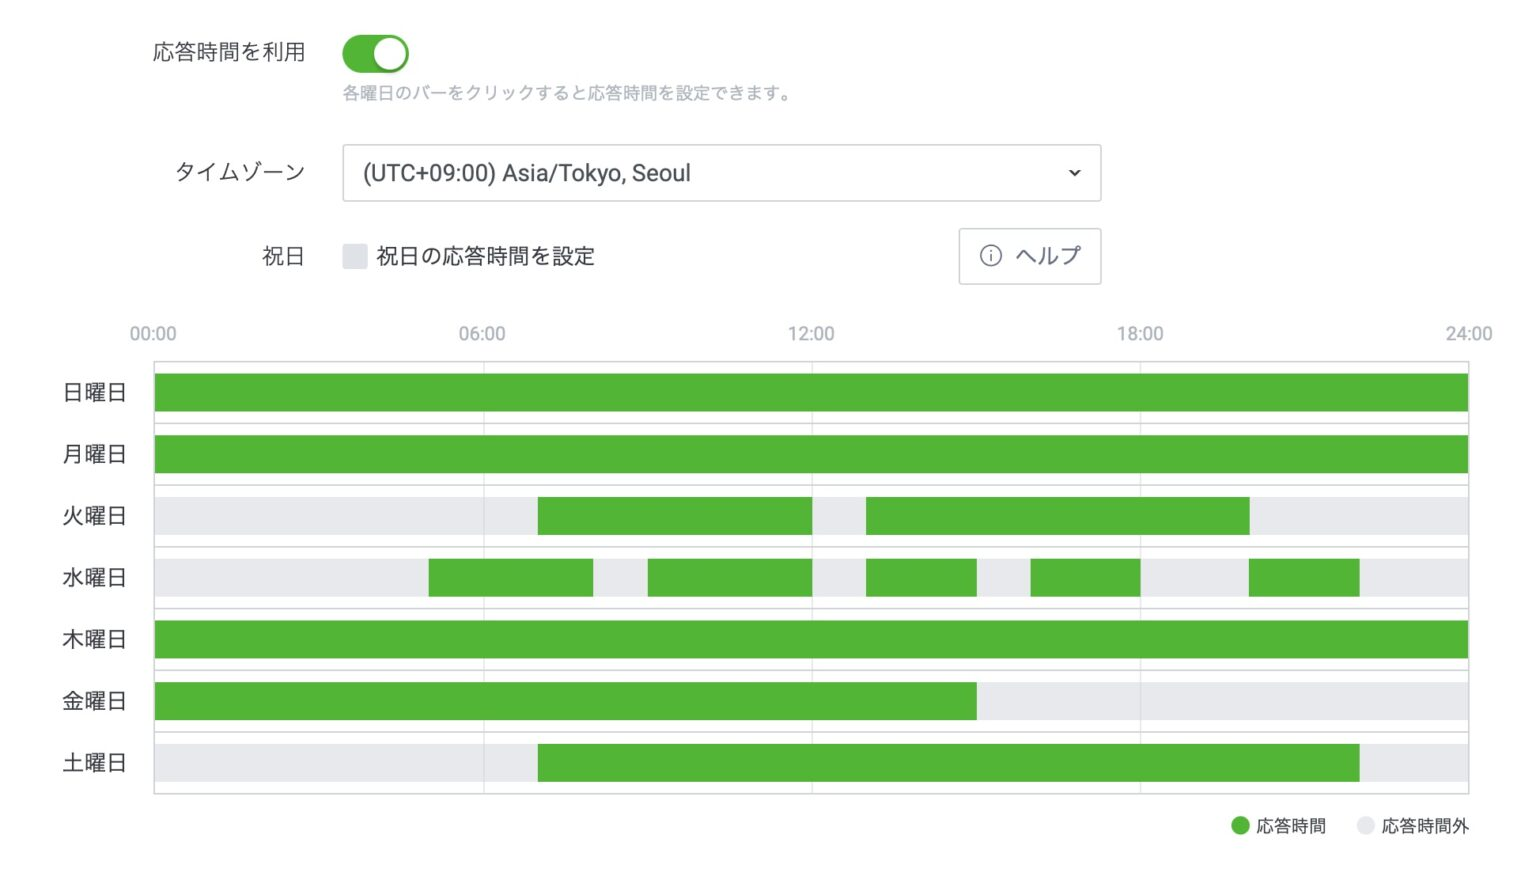The image size is (1536, 880).
Task: Click the 土曜日 green response bar
Action: pyautogui.click(x=948, y=763)
